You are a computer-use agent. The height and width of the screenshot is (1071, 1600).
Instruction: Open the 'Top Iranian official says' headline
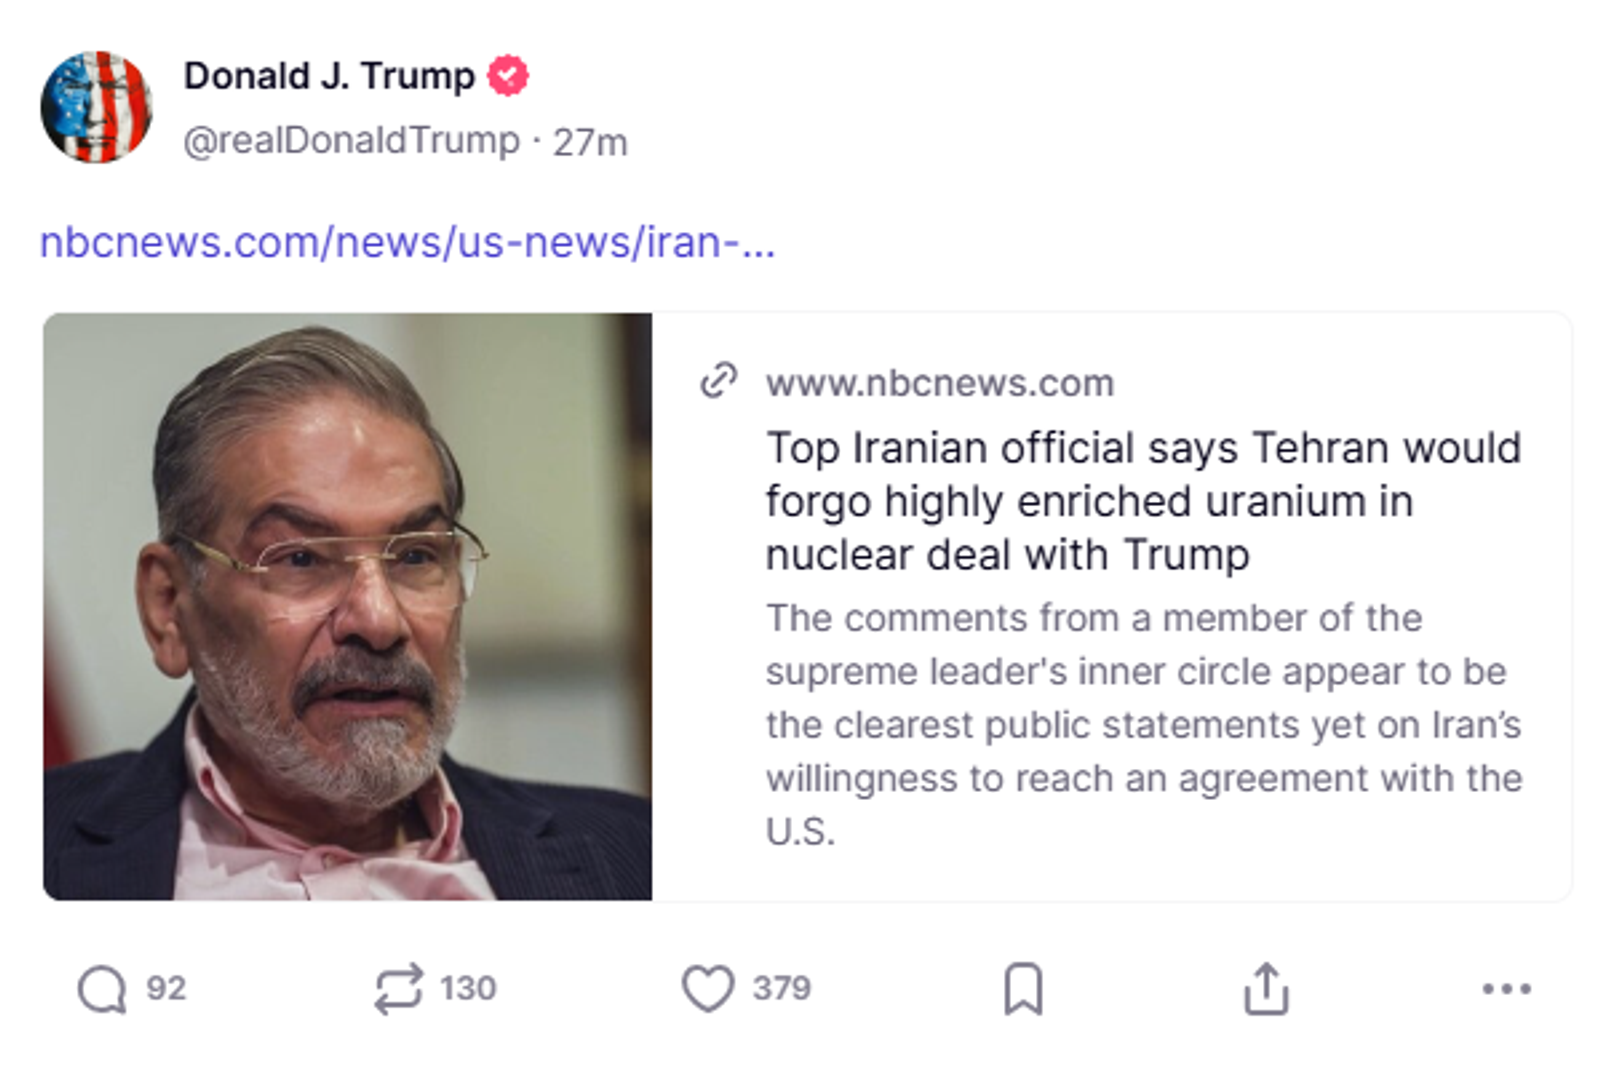(1143, 501)
